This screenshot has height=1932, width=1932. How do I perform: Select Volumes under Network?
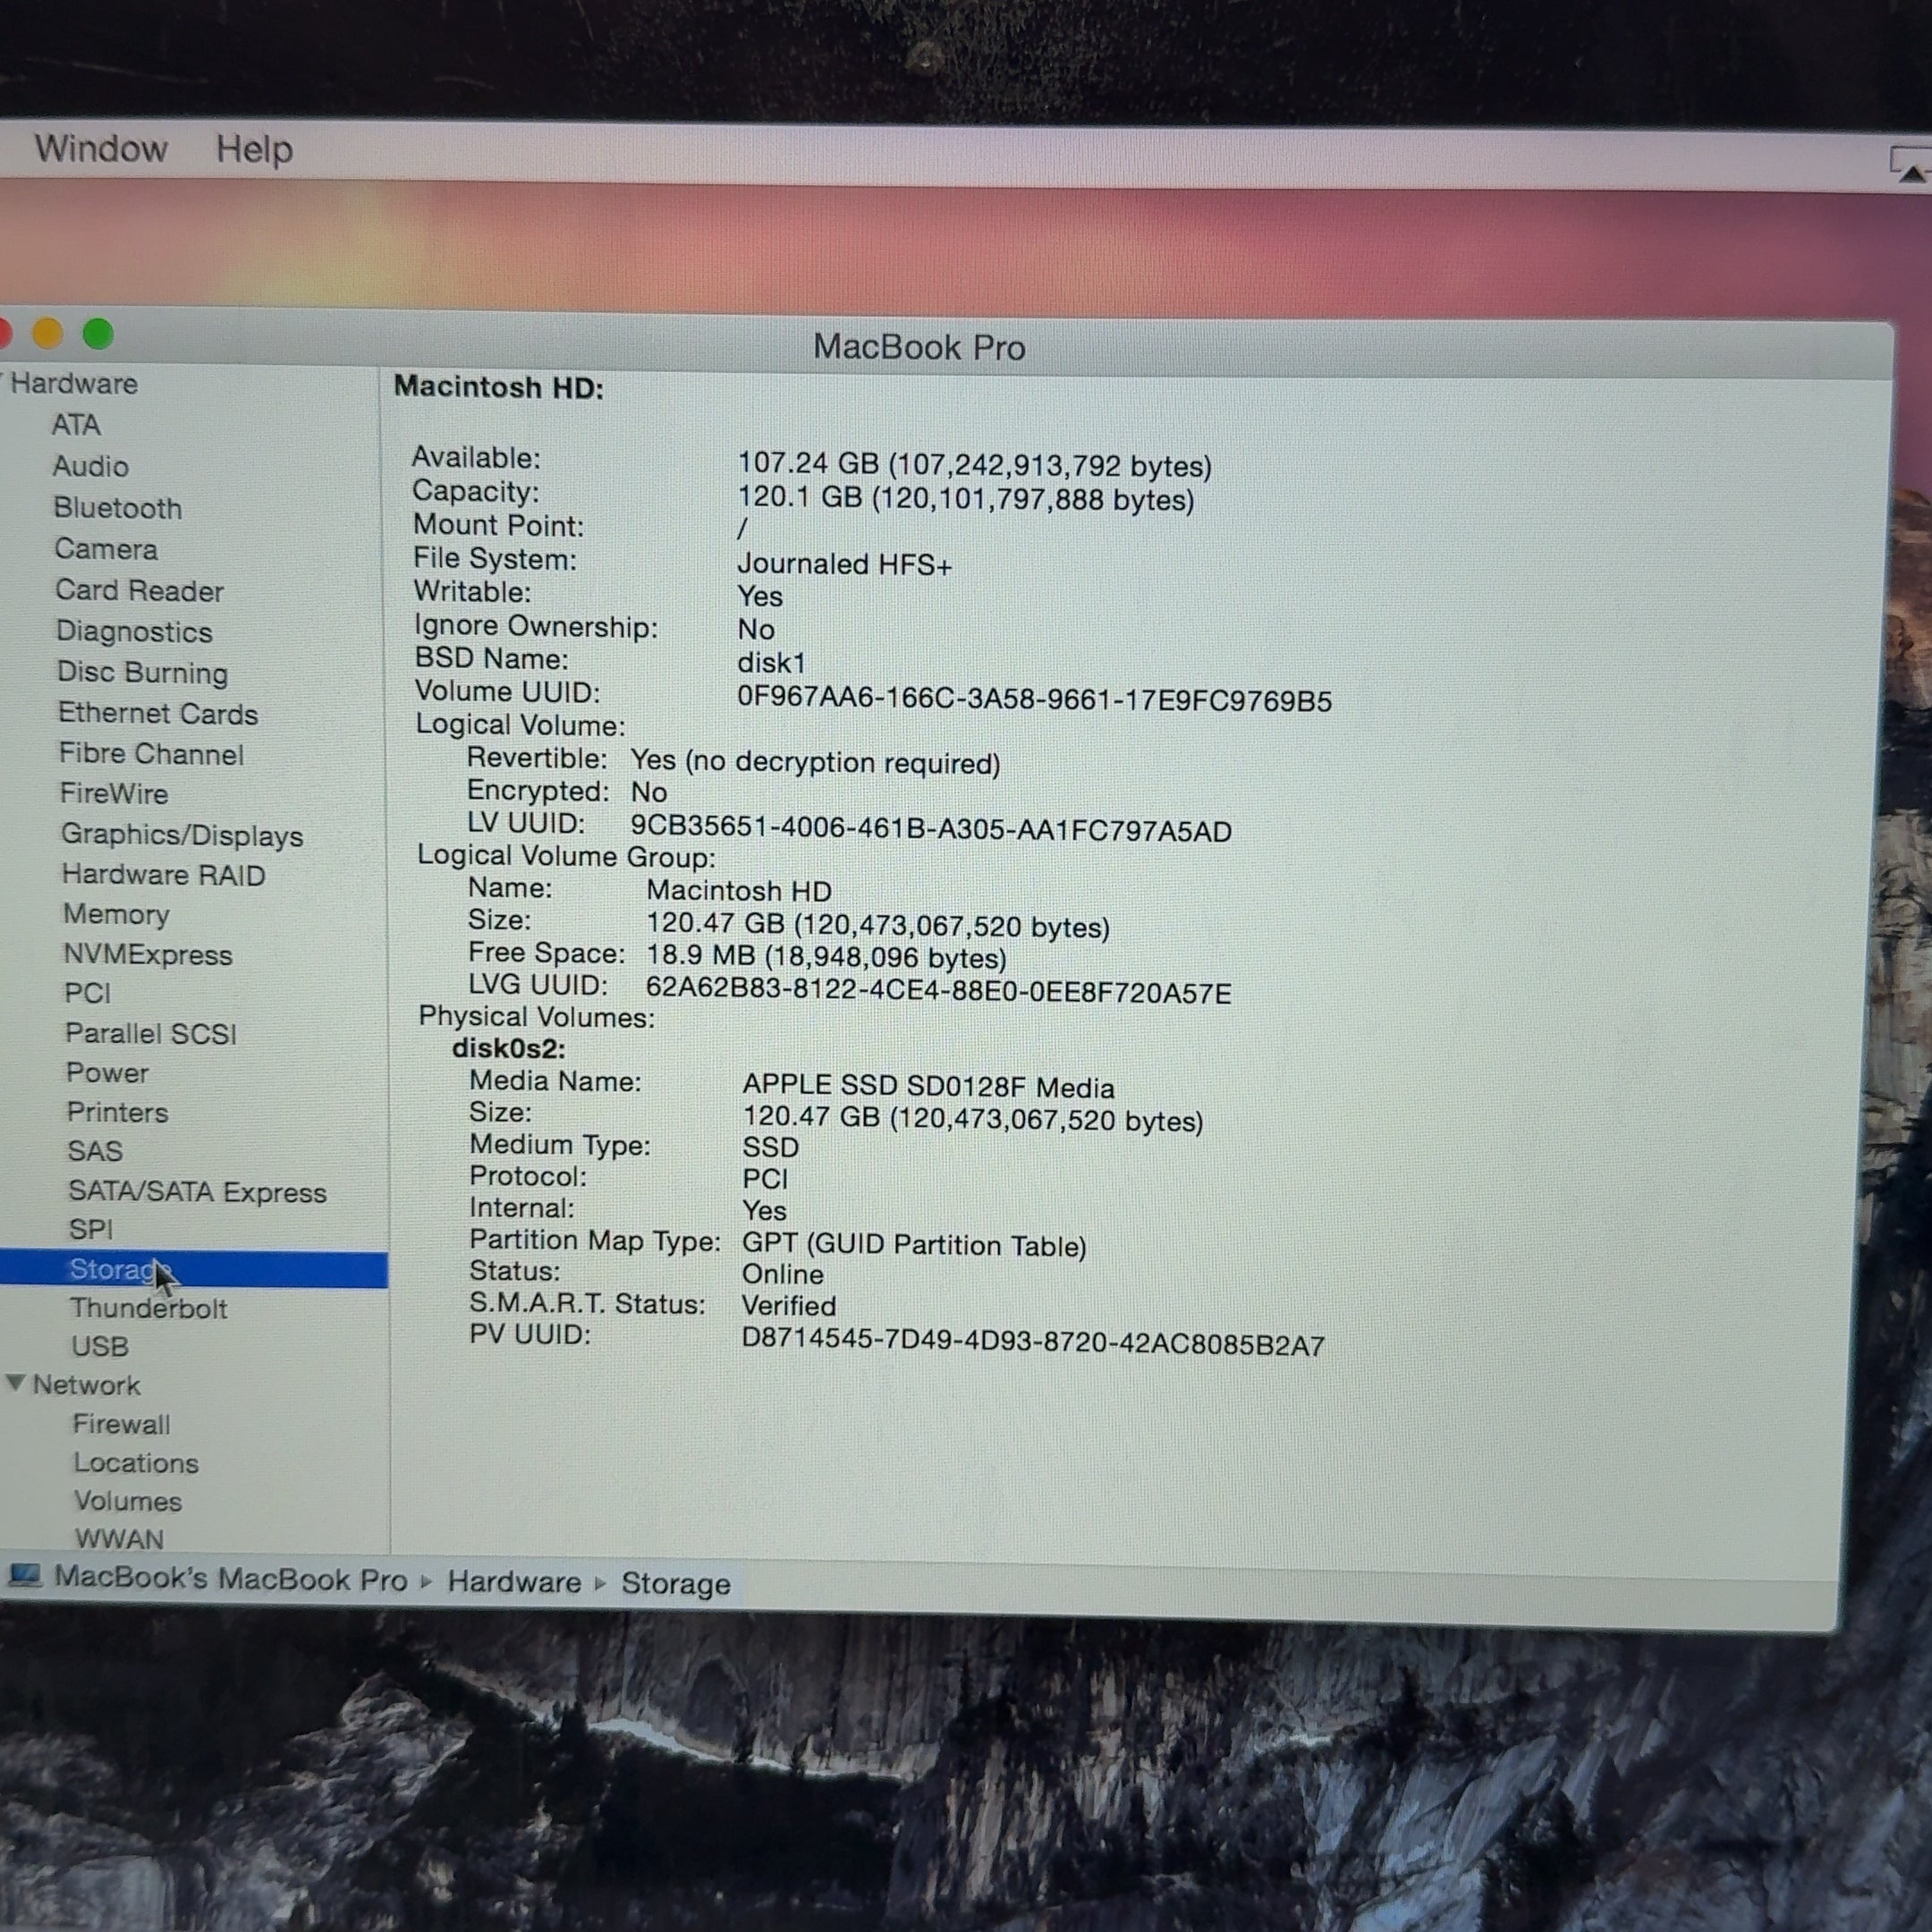[x=128, y=1501]
